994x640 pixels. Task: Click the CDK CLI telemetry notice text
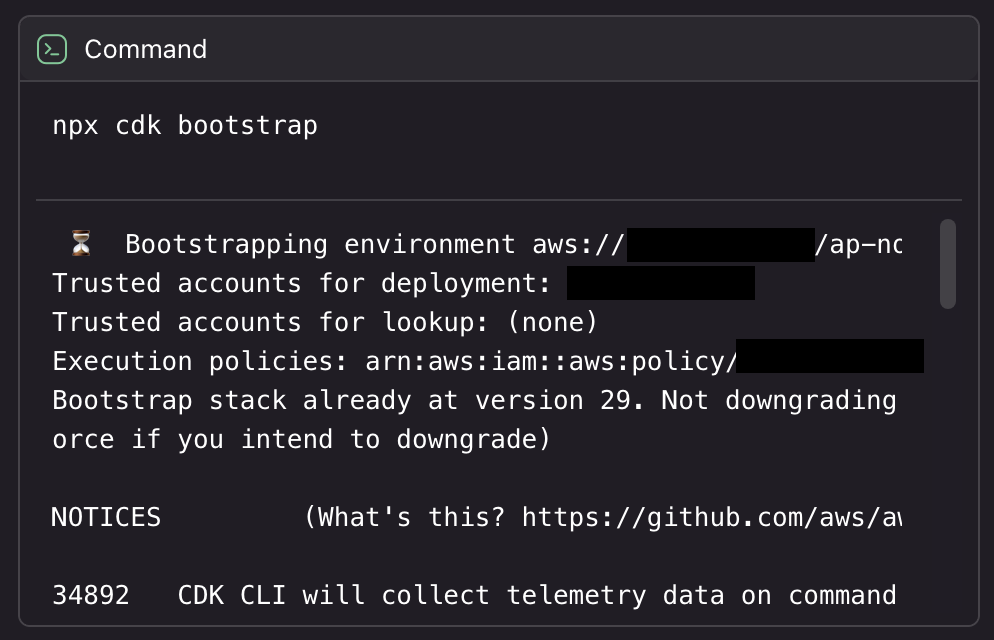(x=536, y=596)
